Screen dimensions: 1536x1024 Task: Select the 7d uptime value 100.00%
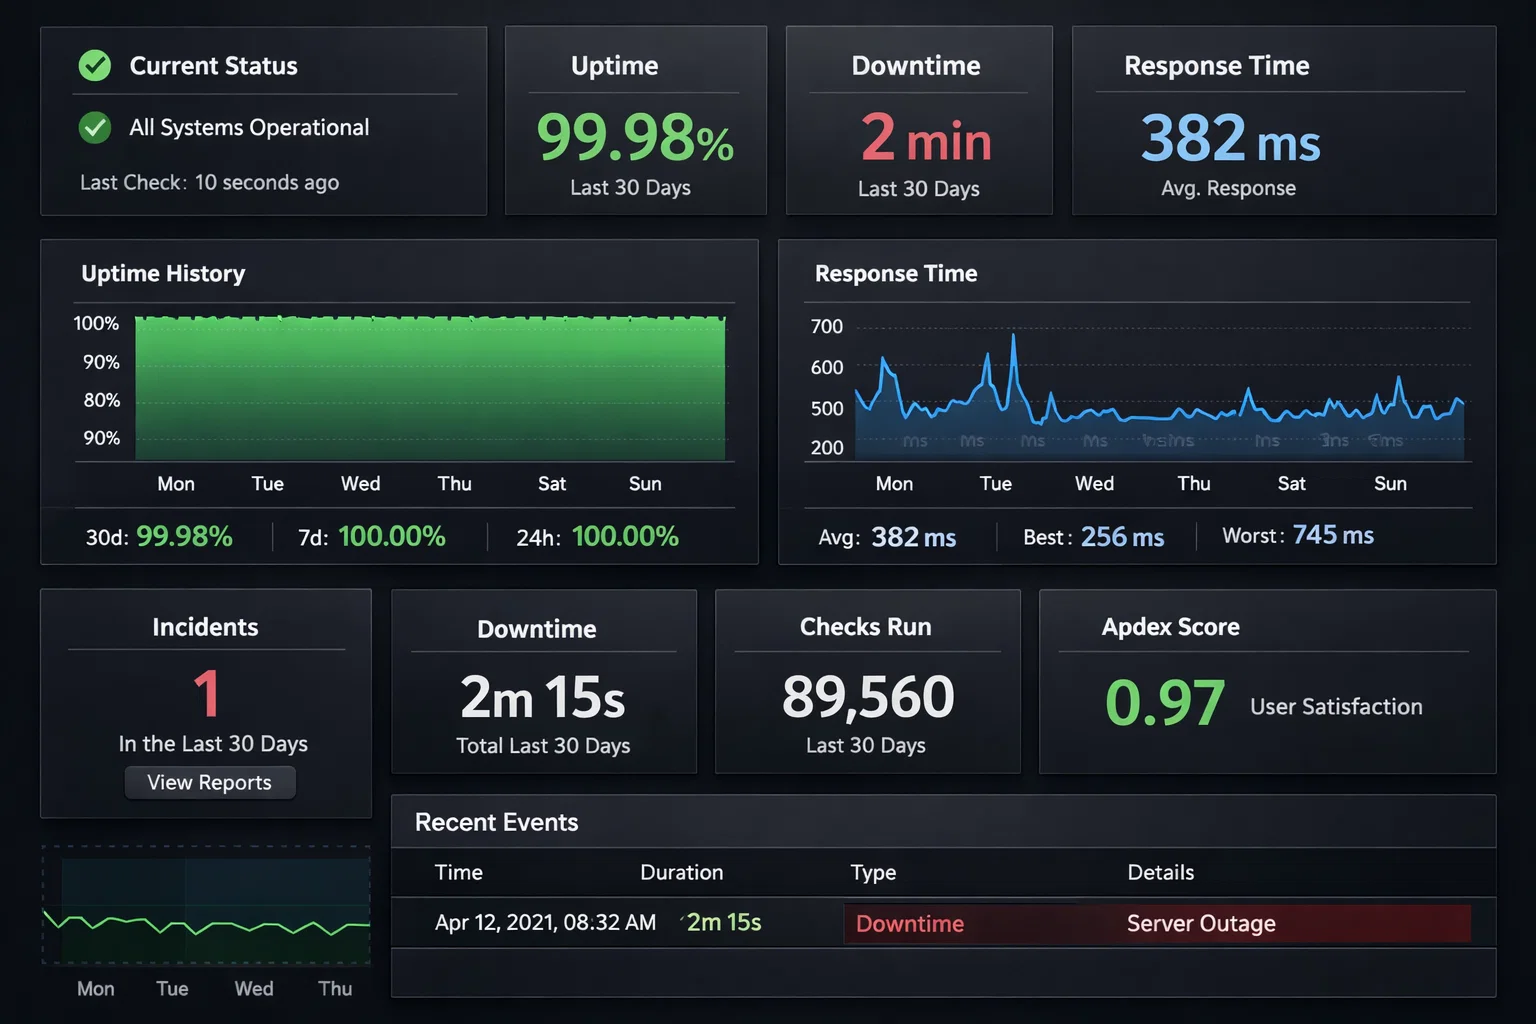391,537
